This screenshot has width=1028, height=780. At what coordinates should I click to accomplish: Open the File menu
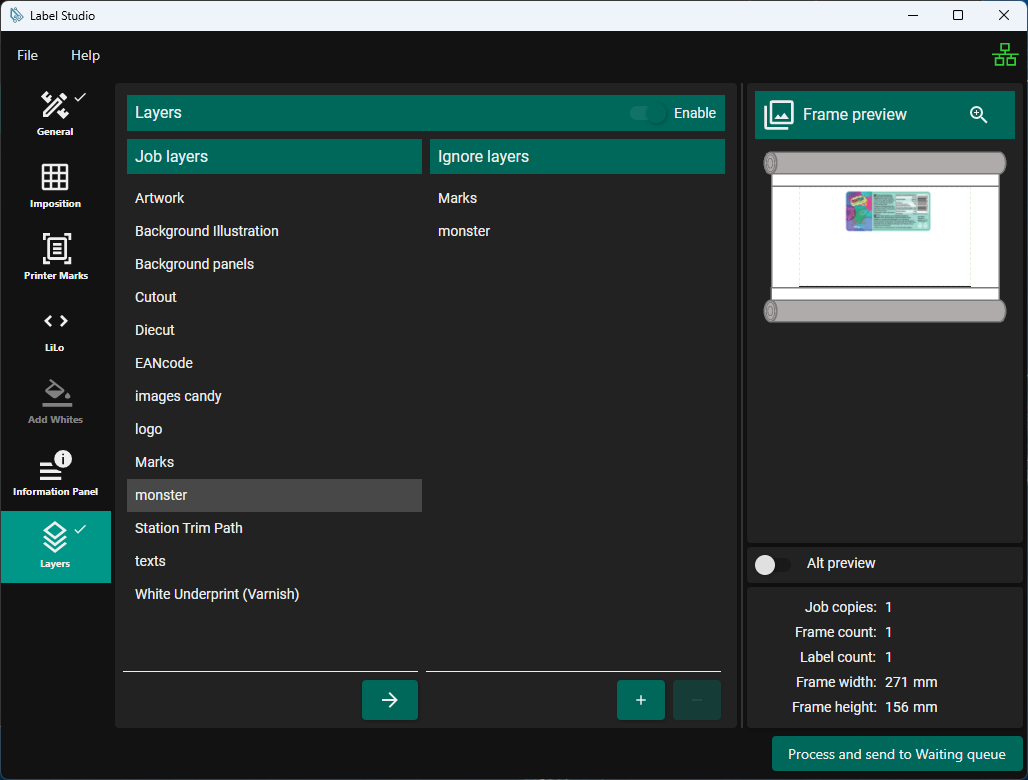pos(27,56)
